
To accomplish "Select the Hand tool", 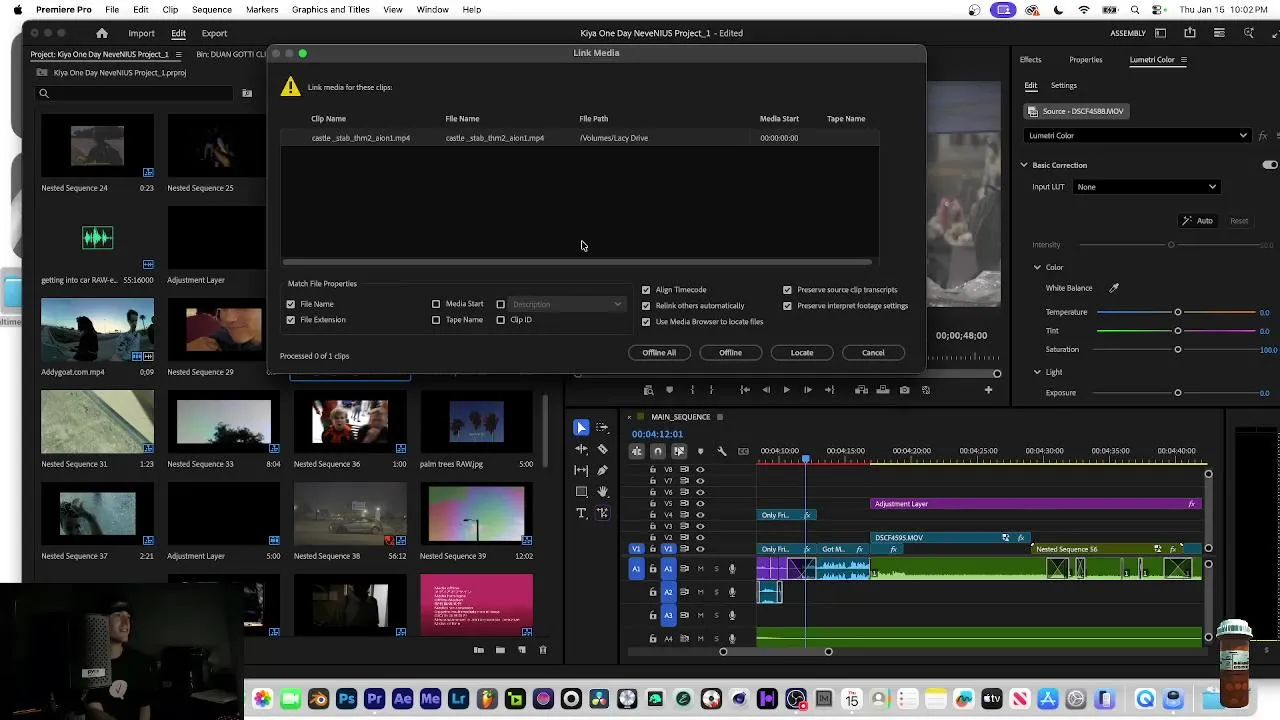I will [x=602, y=492].
